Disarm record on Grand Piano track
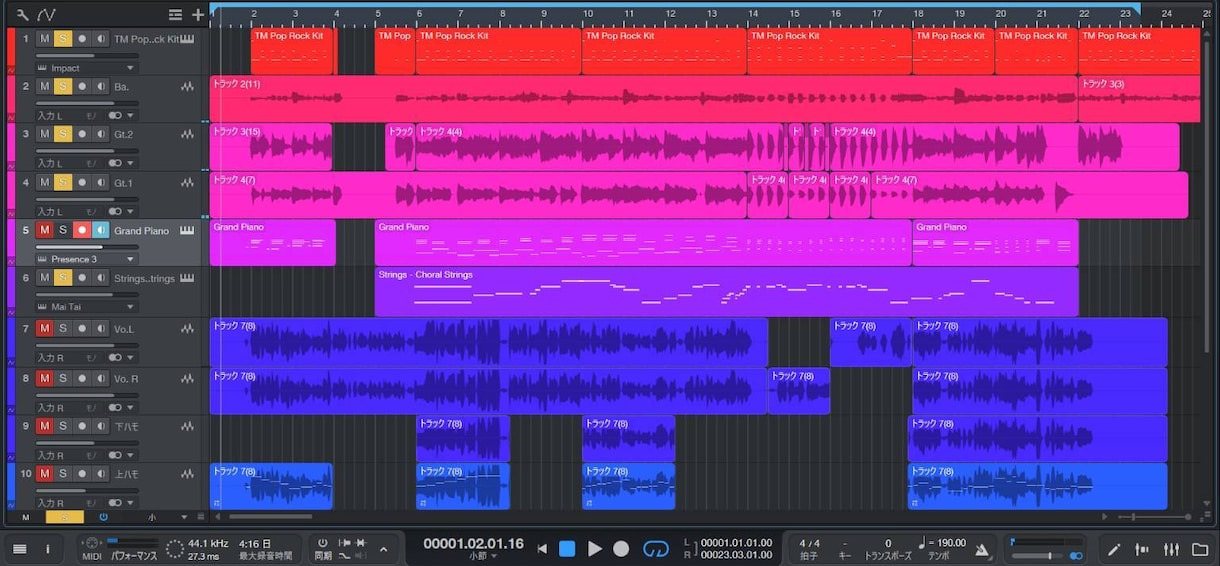Image resolution: width=1220 pixels, height=566 pixels. (x=82, y=230)
